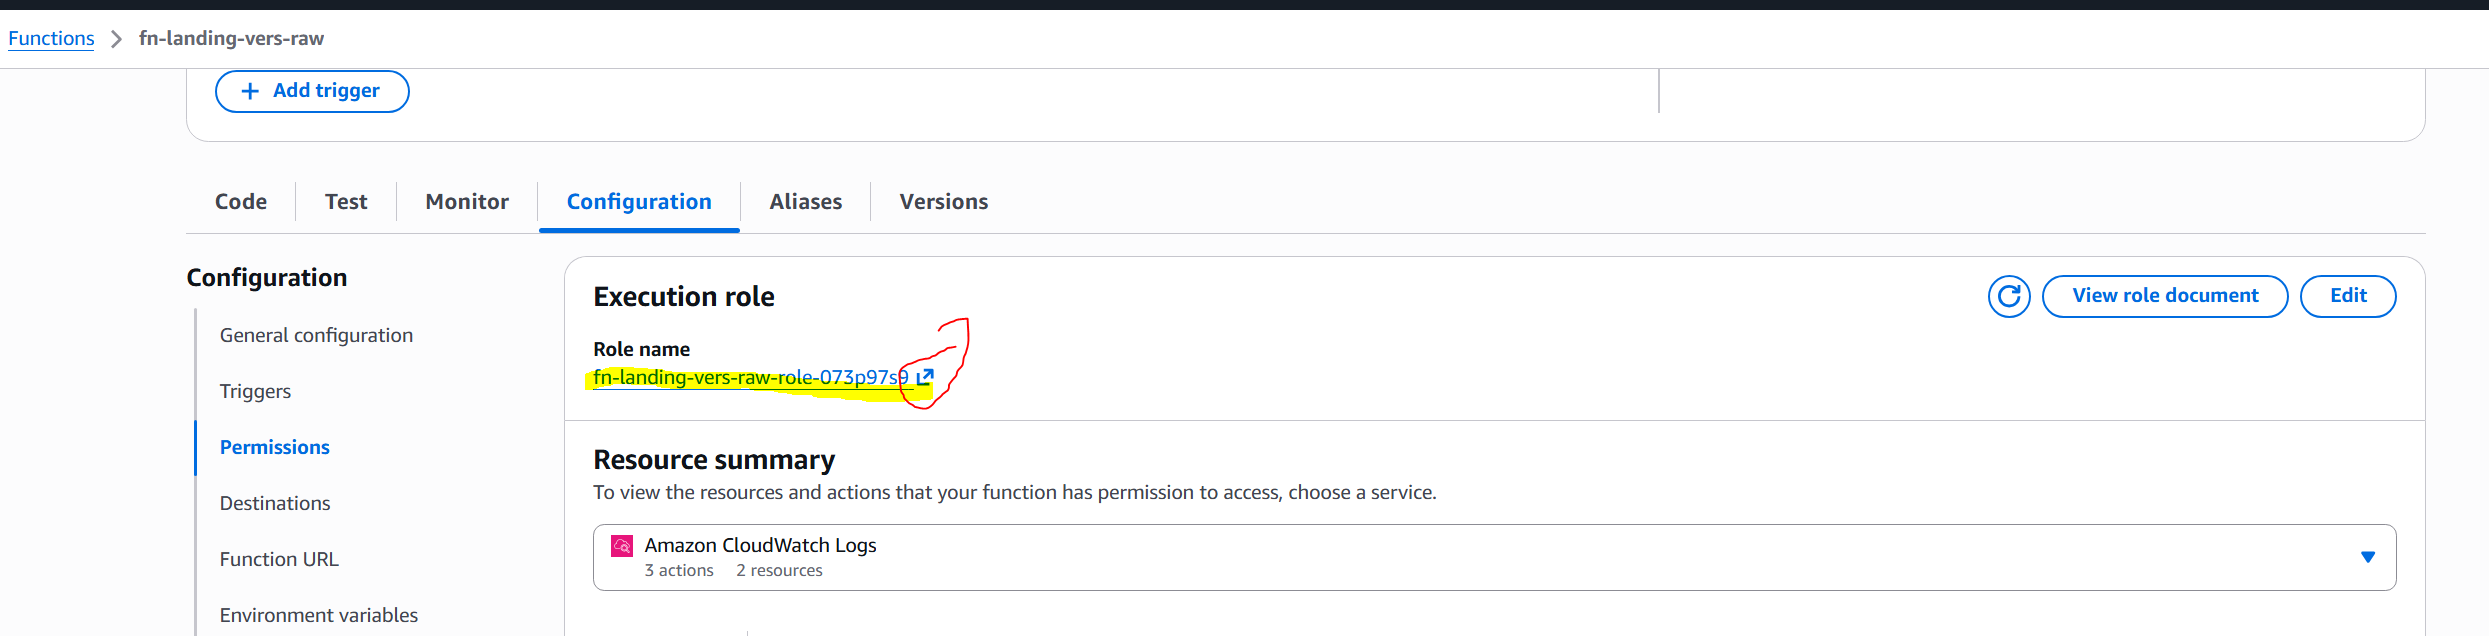Select General configuration in sidebar

(x=316, y=335)
